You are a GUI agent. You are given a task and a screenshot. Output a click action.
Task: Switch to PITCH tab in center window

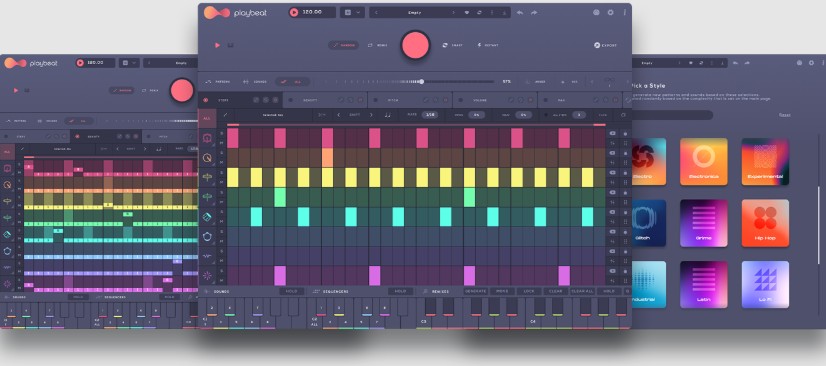(x=410, y=100)
